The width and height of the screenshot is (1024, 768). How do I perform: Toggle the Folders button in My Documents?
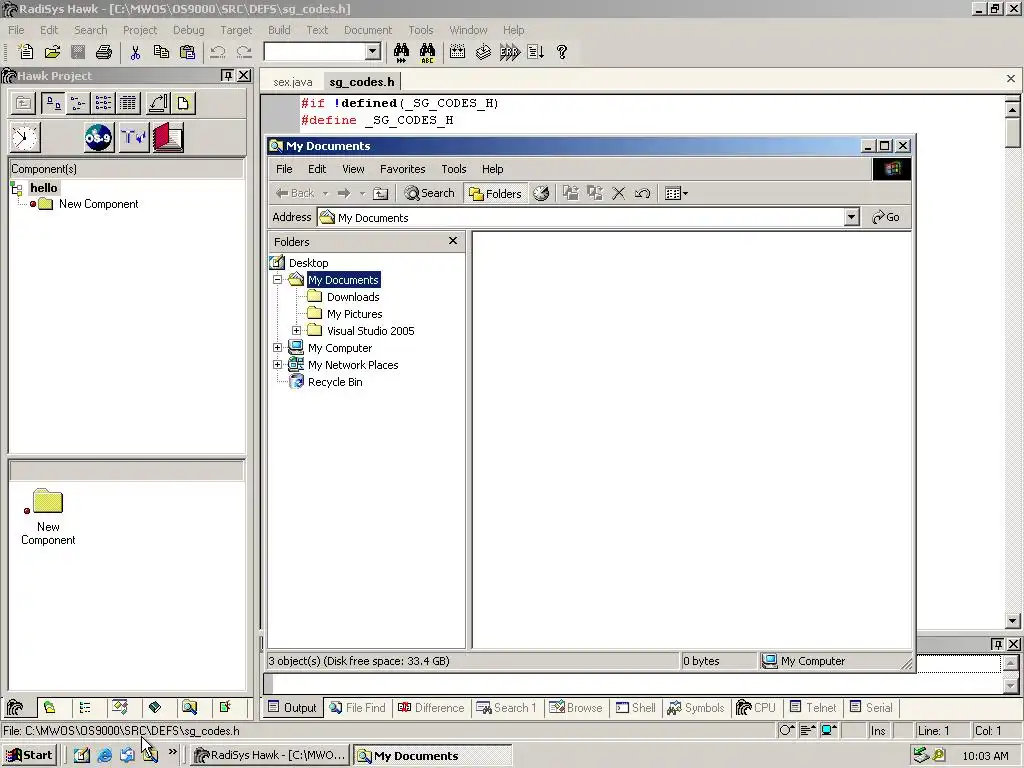[x=496, y=193]
